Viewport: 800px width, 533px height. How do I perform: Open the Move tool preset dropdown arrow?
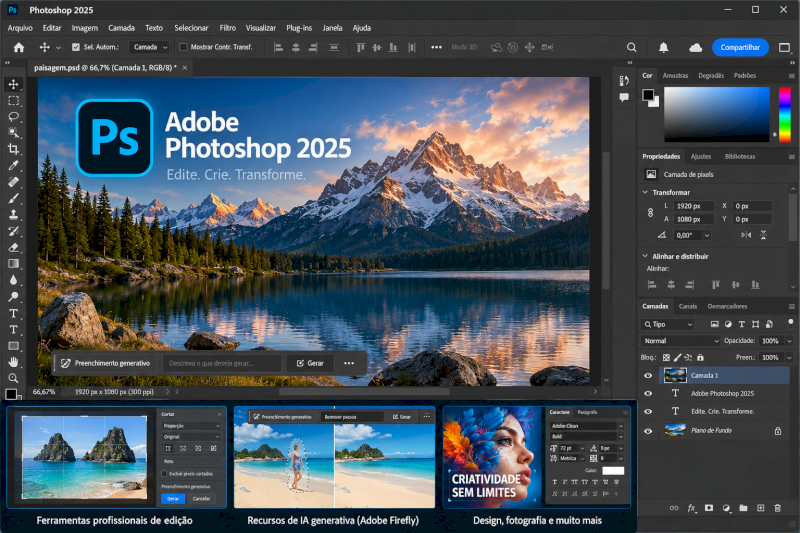pos(58,47)
